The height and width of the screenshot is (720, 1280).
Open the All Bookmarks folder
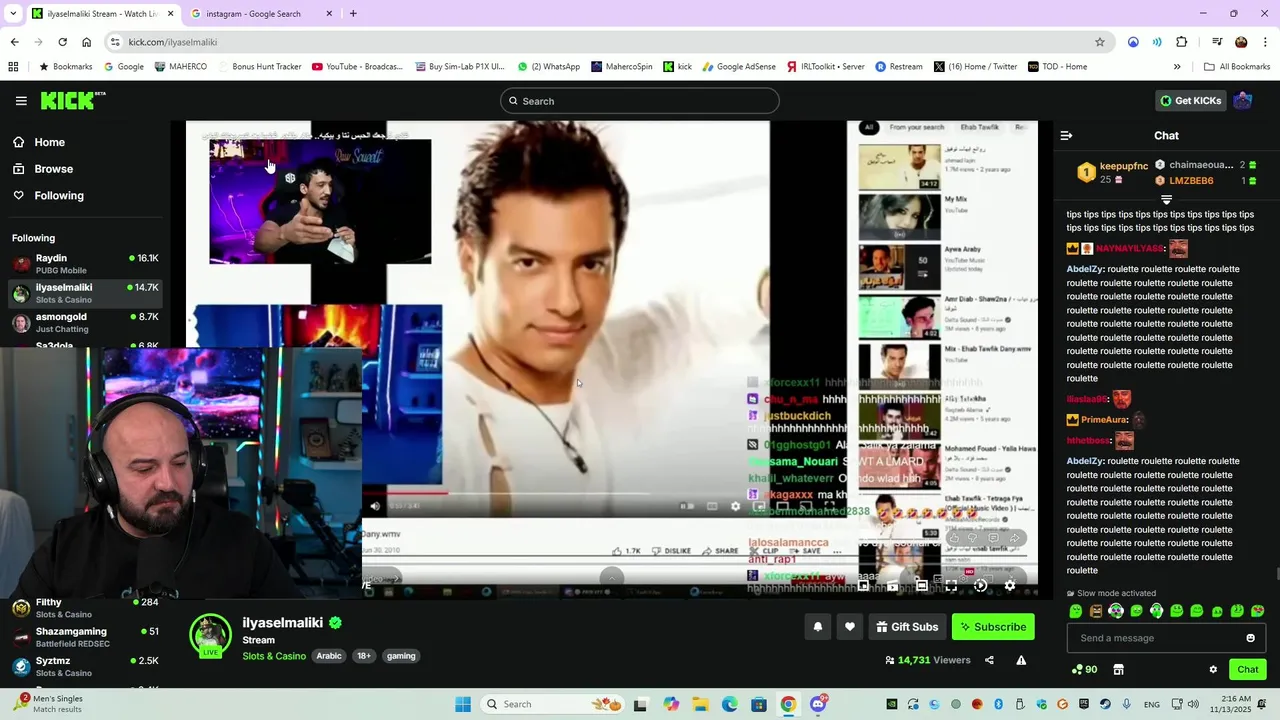pos(1237,67)
